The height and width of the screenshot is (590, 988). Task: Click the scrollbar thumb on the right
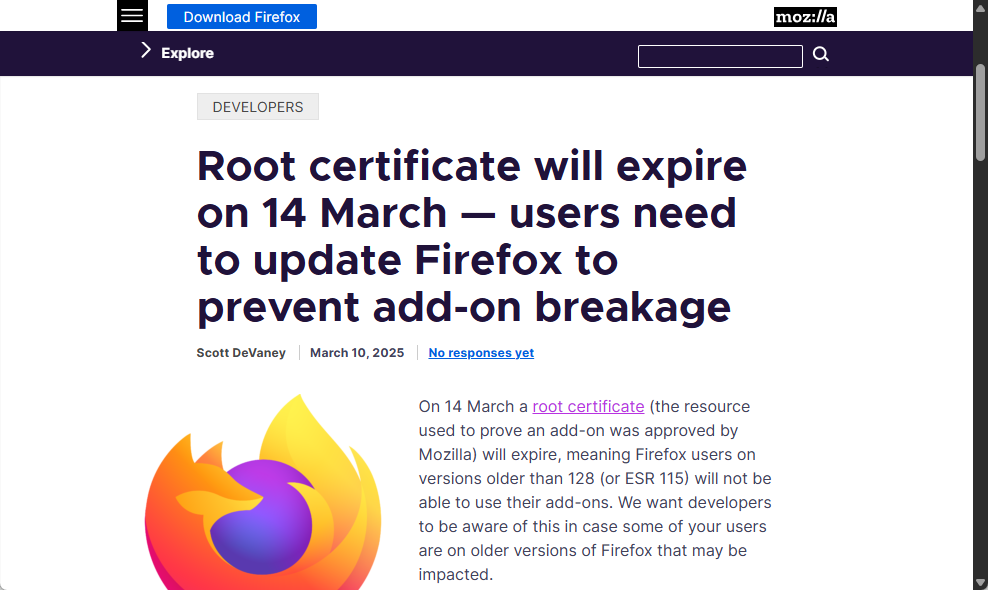979,110
